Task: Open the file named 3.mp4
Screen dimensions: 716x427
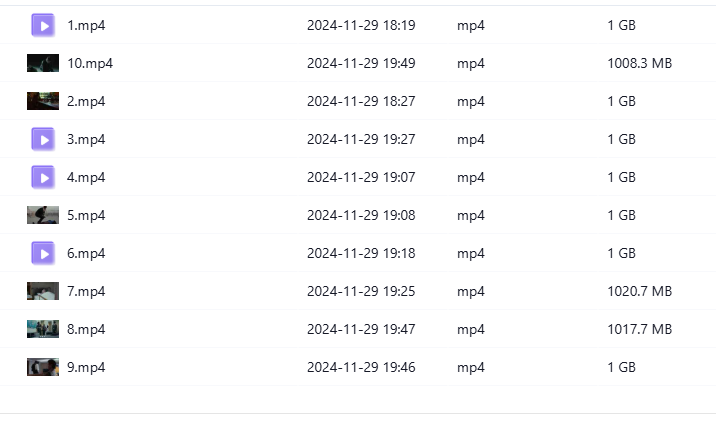Action: pyautogui.click(x=86, y=139)
